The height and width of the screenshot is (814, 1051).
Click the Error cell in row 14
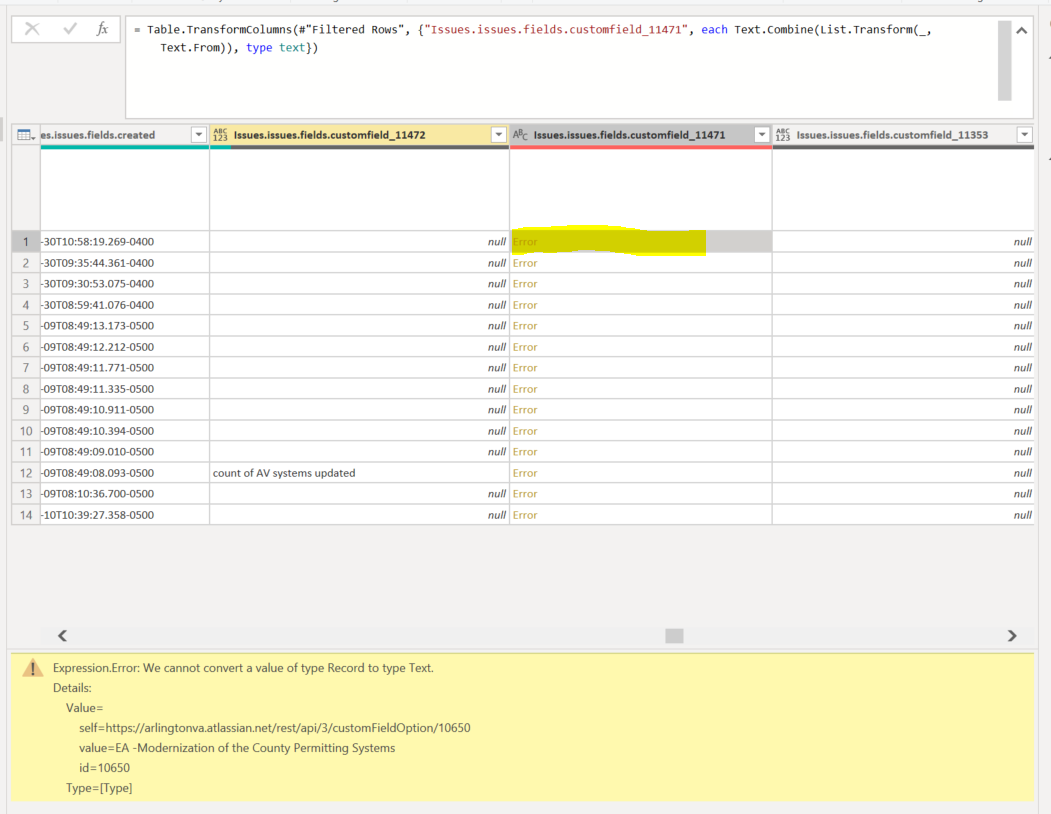click(x=641, y=515)
